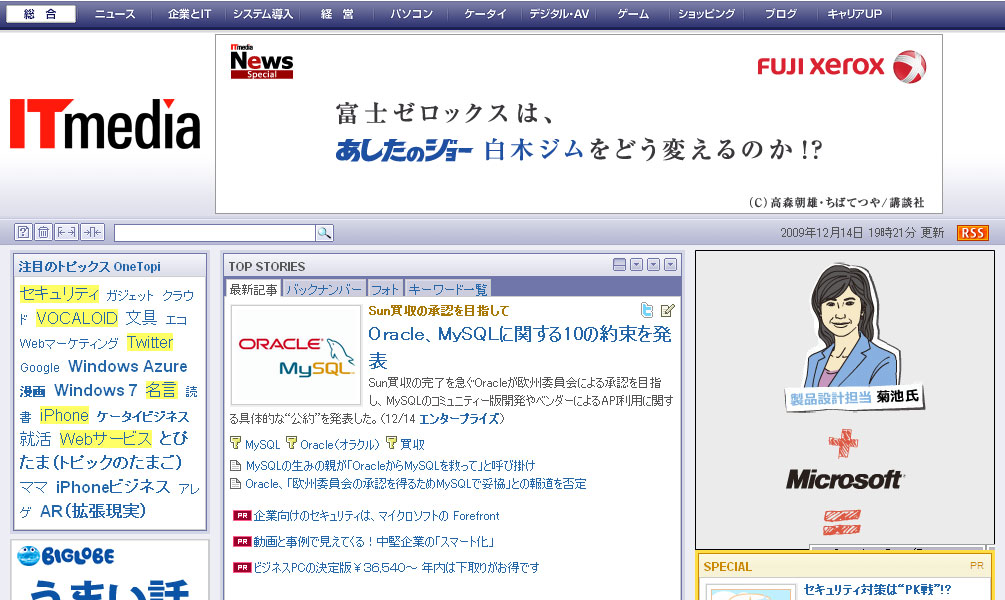
Task: Click the notepad pencil icon beside Twitter
Action: (x=668, y=310)
